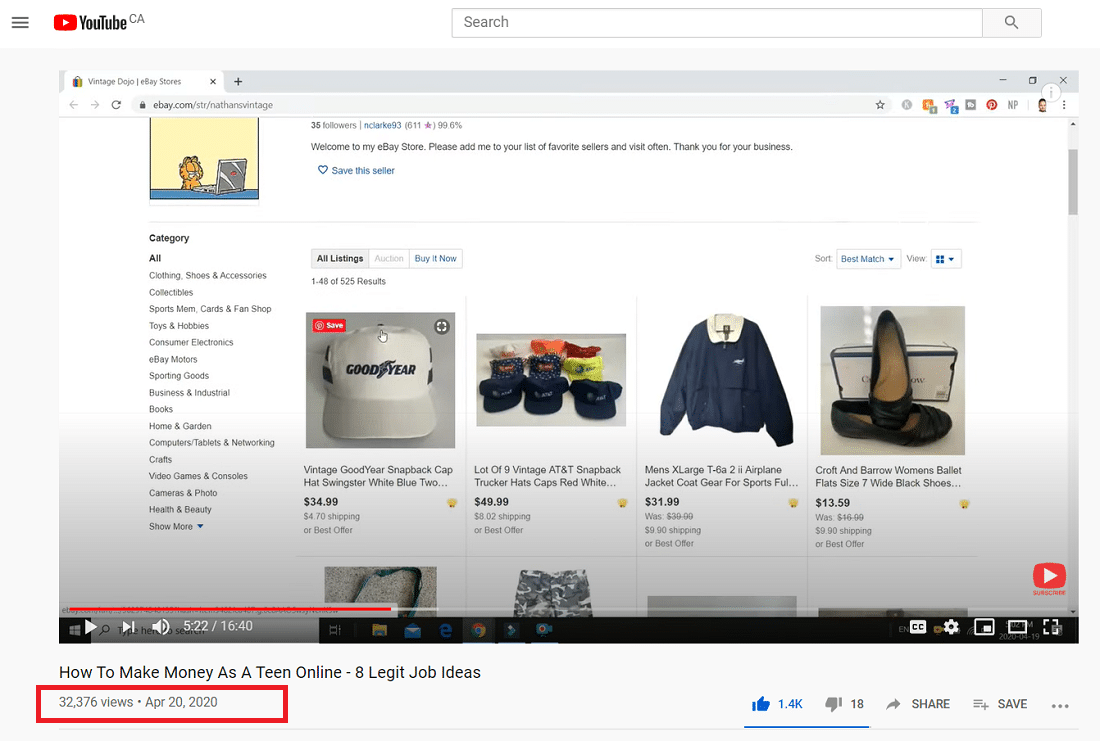Screen dimensions: 1100x741
Task: Toggle closed captions CC
Action: coord(918,627)
